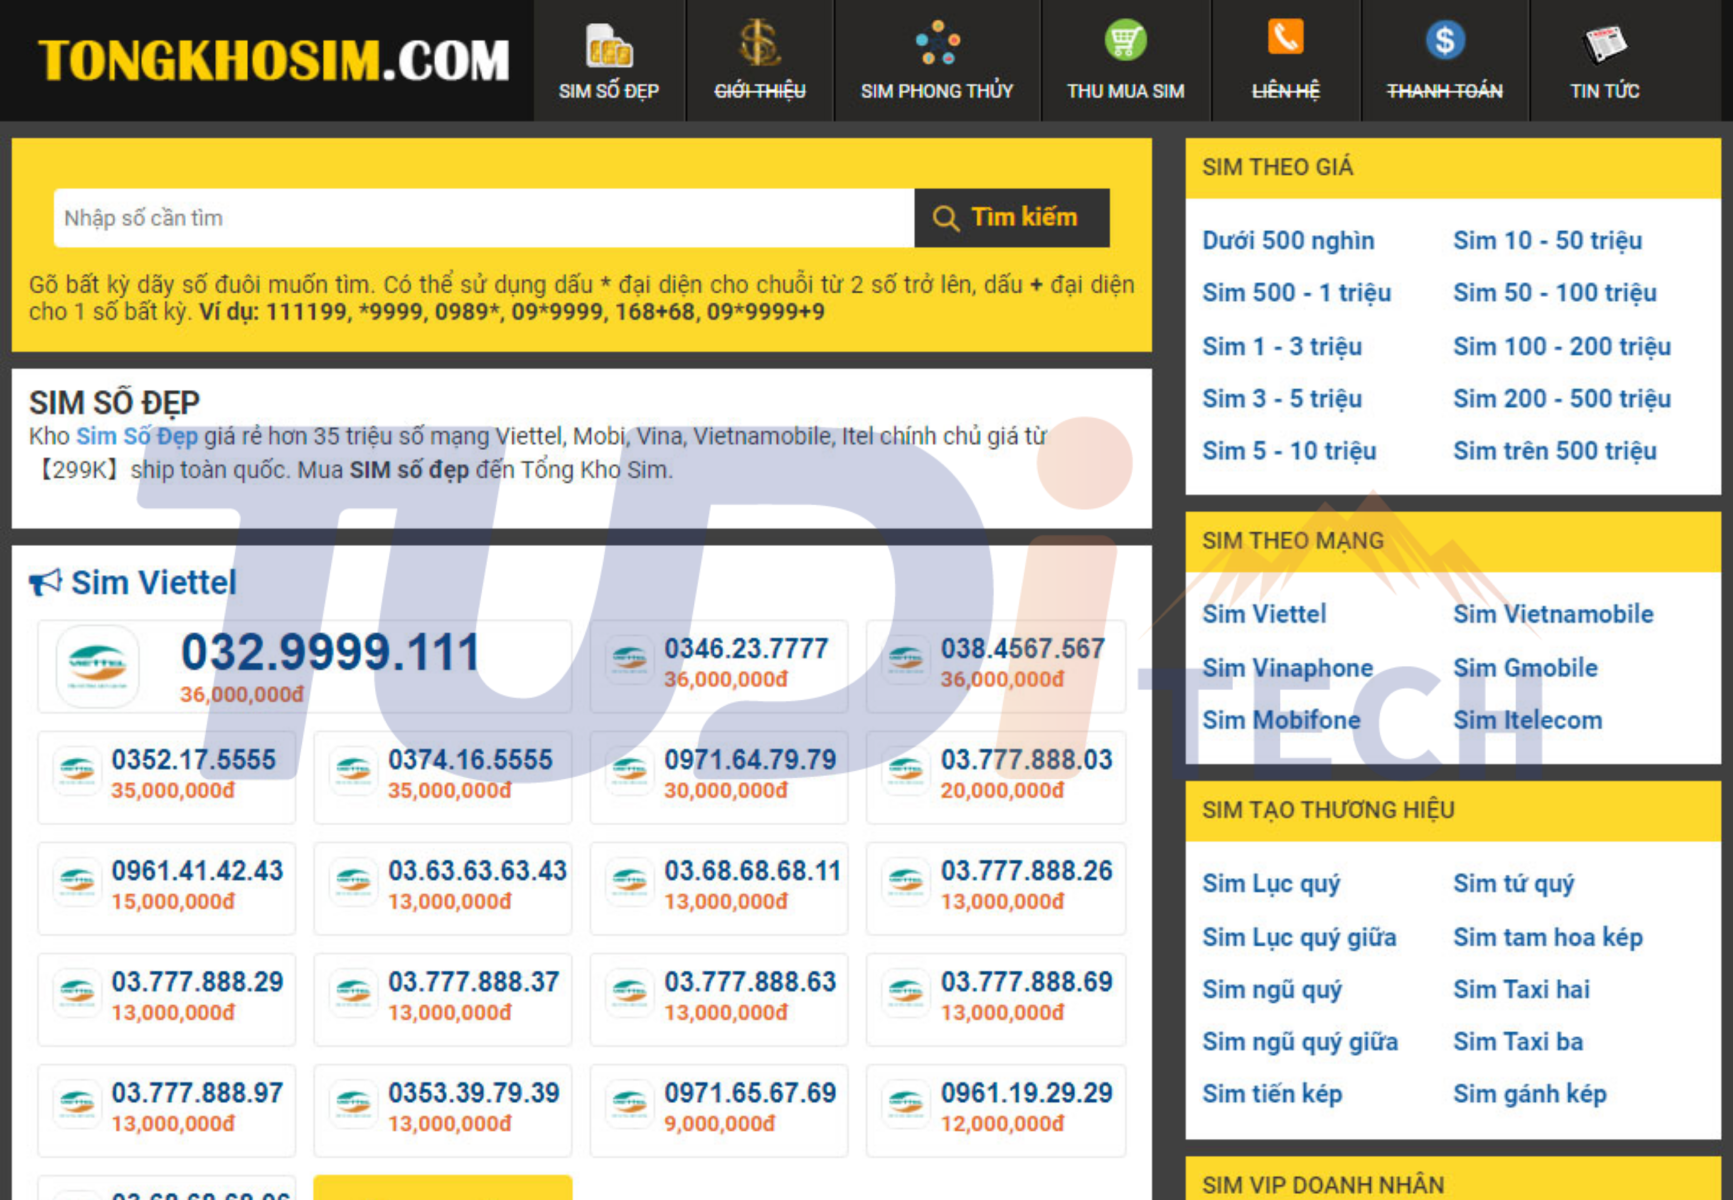Image resolution: width=1733 pixels, height=1200 pixels.
Task: Click the Tìm kiếm search button
Action: [x=1011, y=218]
